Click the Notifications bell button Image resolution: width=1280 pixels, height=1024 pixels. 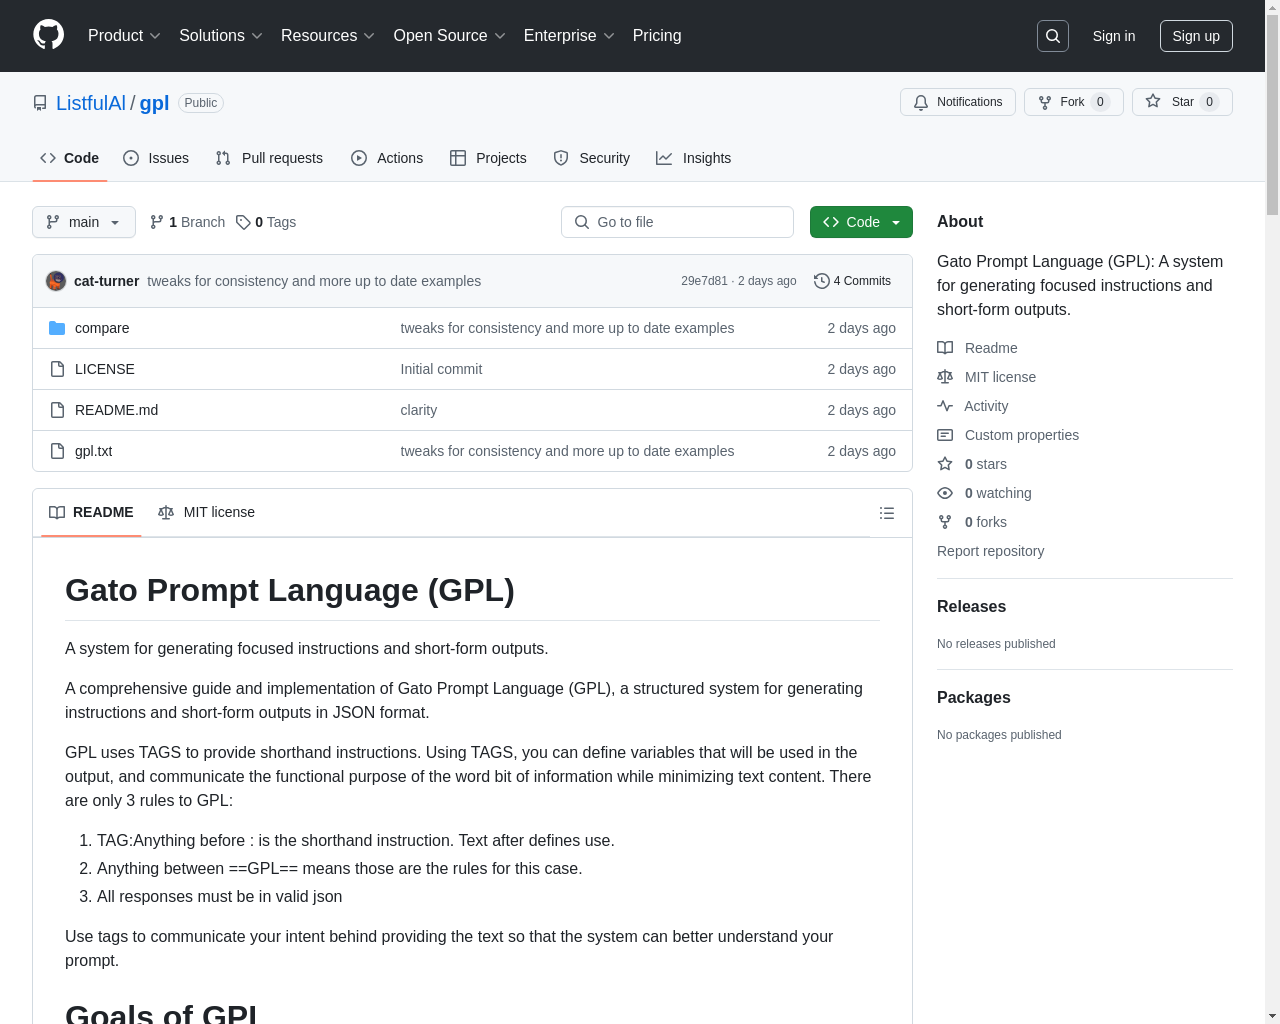coord(958,102)
